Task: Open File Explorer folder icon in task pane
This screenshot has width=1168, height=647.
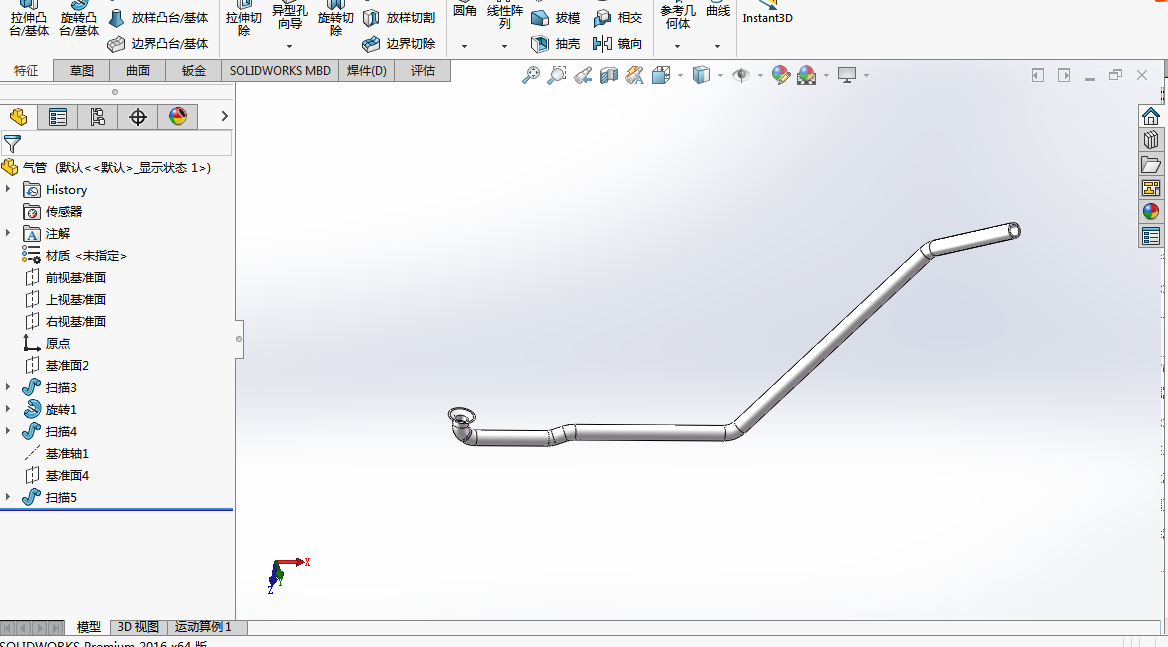Action: click(1151, 164)
